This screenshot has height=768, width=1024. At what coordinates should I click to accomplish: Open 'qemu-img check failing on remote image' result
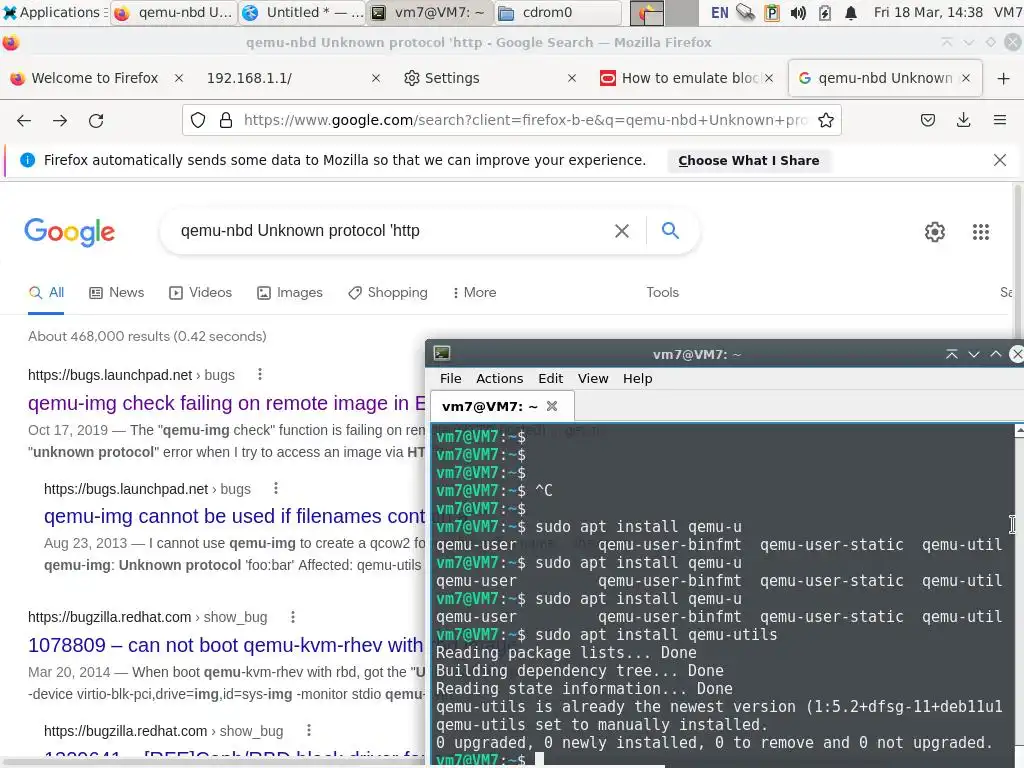(227, 404)
